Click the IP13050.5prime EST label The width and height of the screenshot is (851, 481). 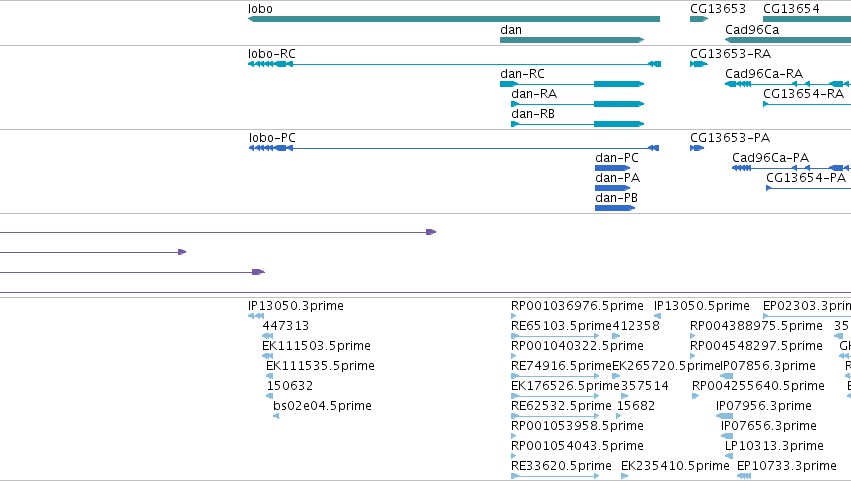pyautogui.click(x=701, y=306)
